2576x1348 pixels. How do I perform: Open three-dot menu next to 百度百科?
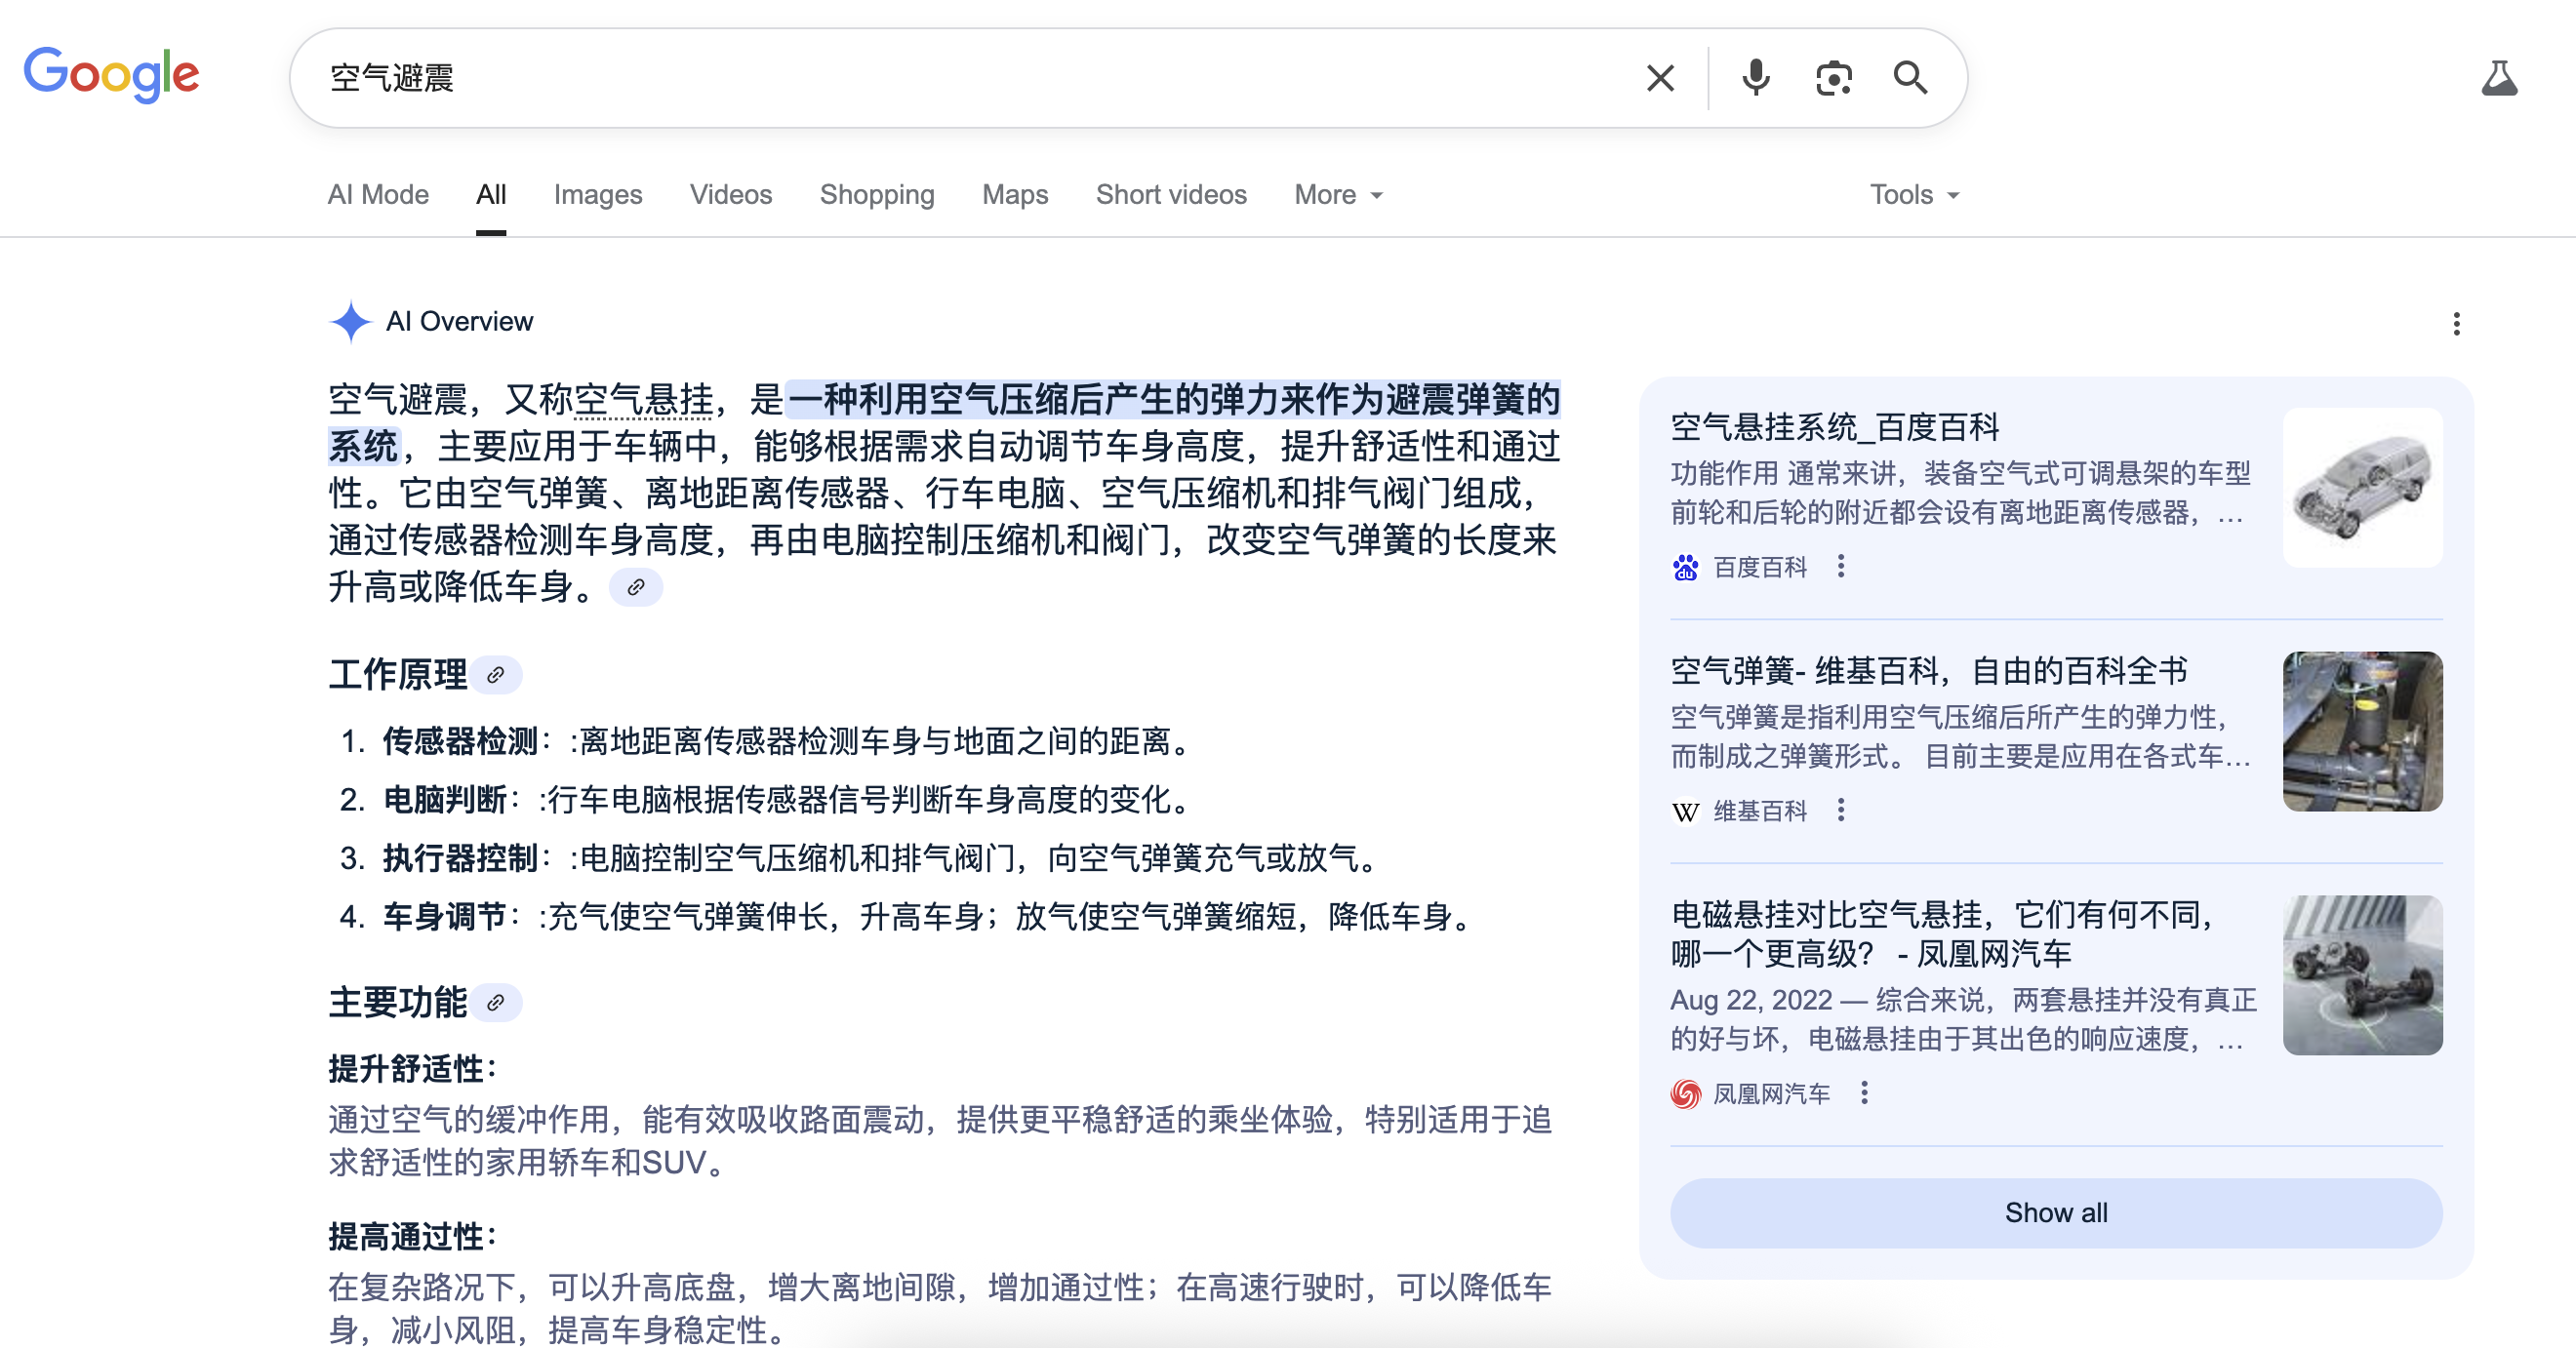click(x=1841, y=567)
